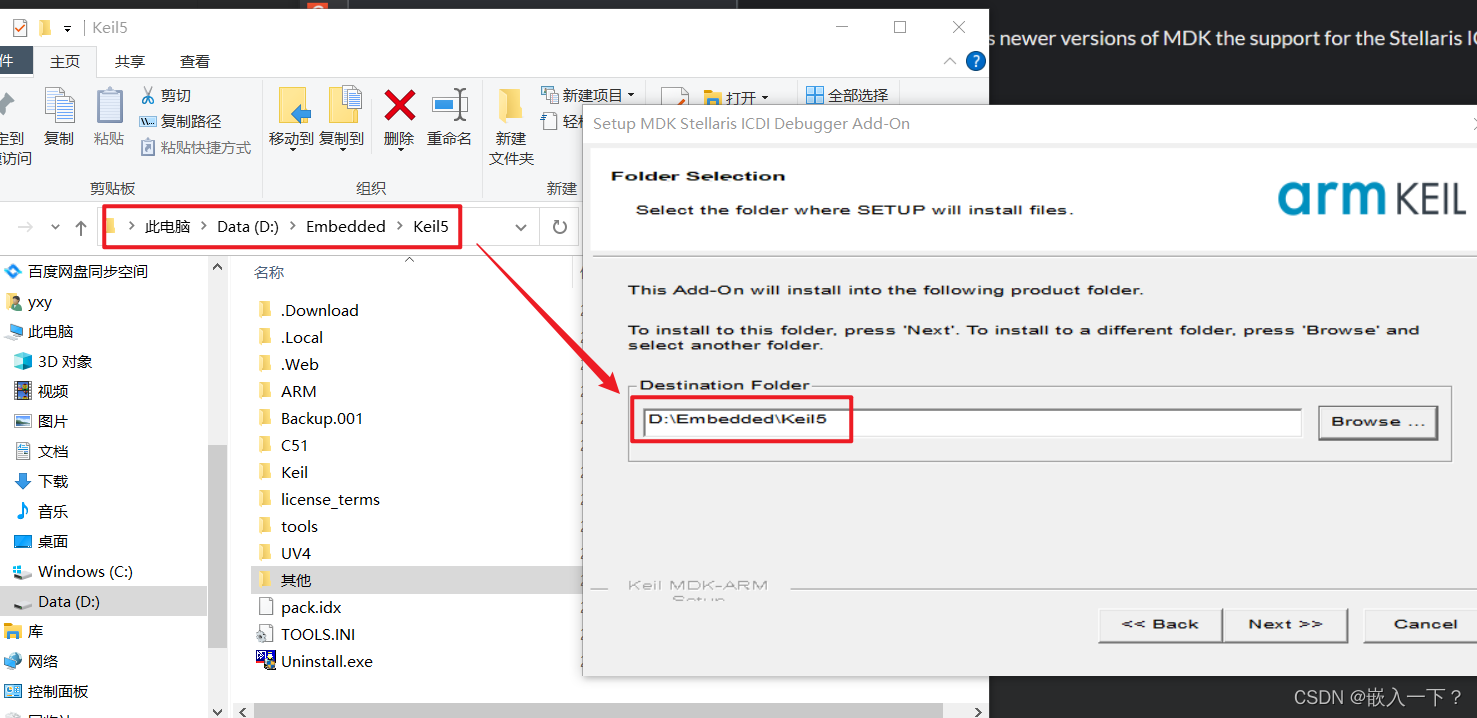The width and height of the screenshot is (1477, 718).
Task: Select the Keil folder
Action: pyautogui.click(x=294, y=472)
